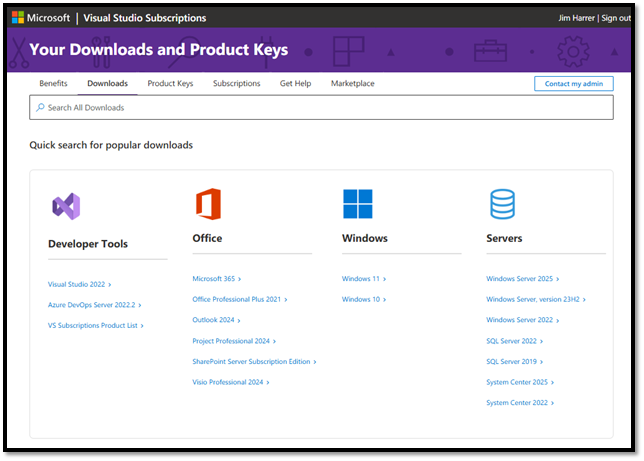The width and height of the screenshot is (644, 461).
Task: Click the Sign out link
Action: [614, 18]
